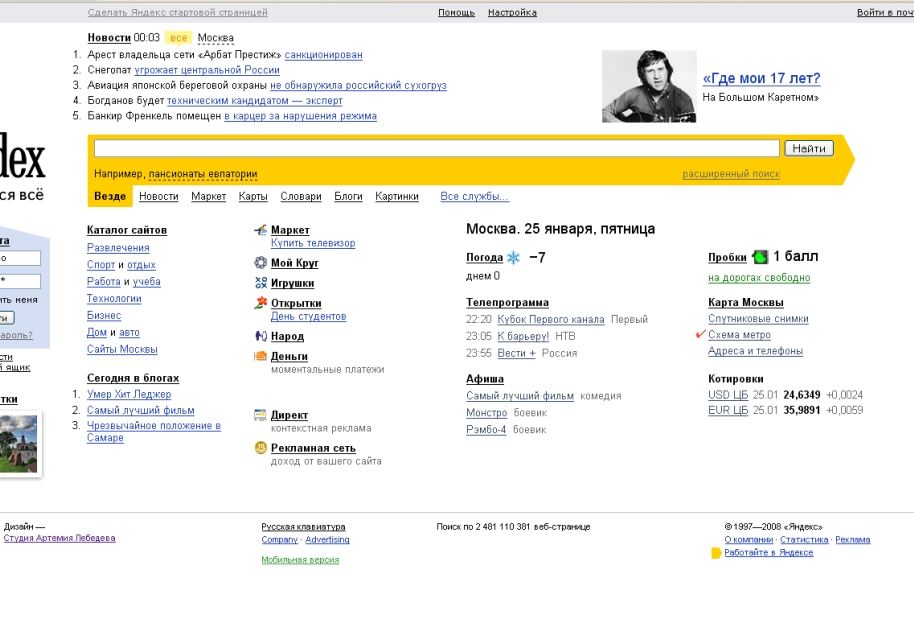Open the Настройка link in top bar

tap(512, 12)
